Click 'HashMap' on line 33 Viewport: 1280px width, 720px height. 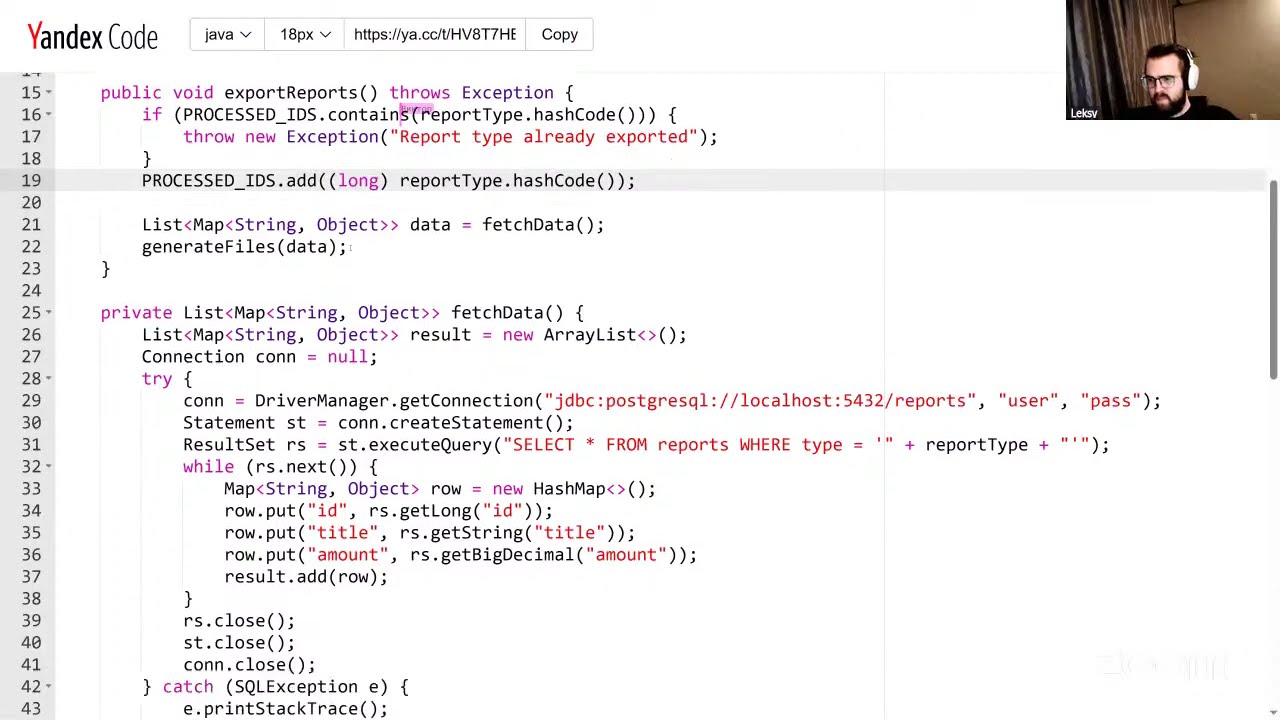(x=569, y=489)
